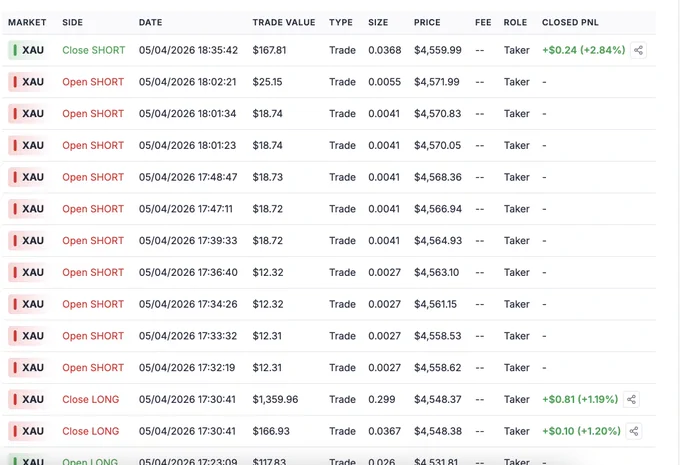Select date 05/04/2026 17:47:11
Screen dimensions: 680x465
pyautogui.click(x=186, y=209)
